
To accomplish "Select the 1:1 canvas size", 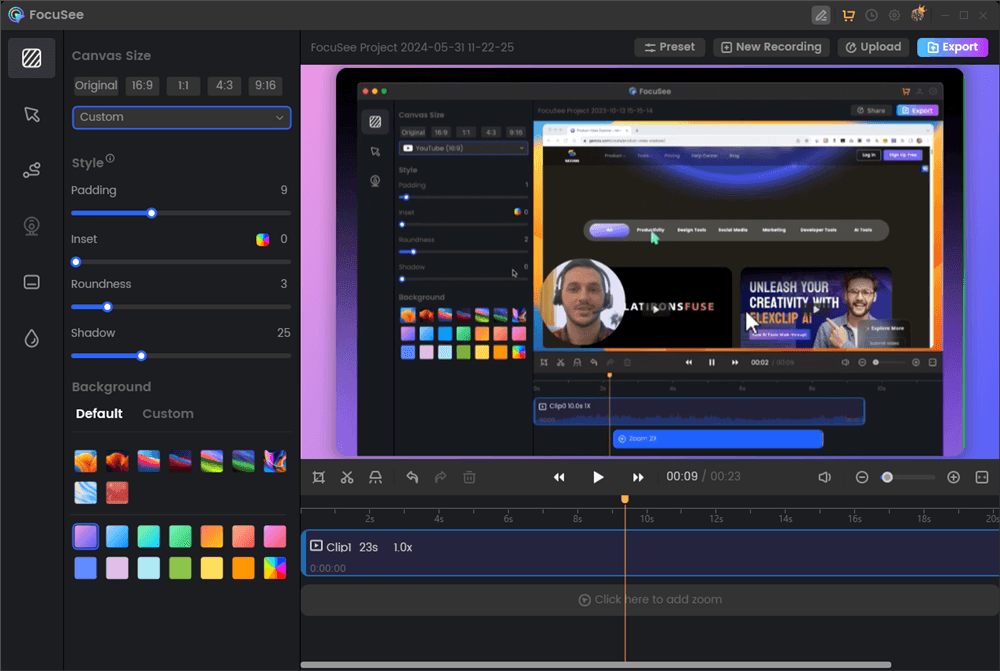I will click(183, 85).
